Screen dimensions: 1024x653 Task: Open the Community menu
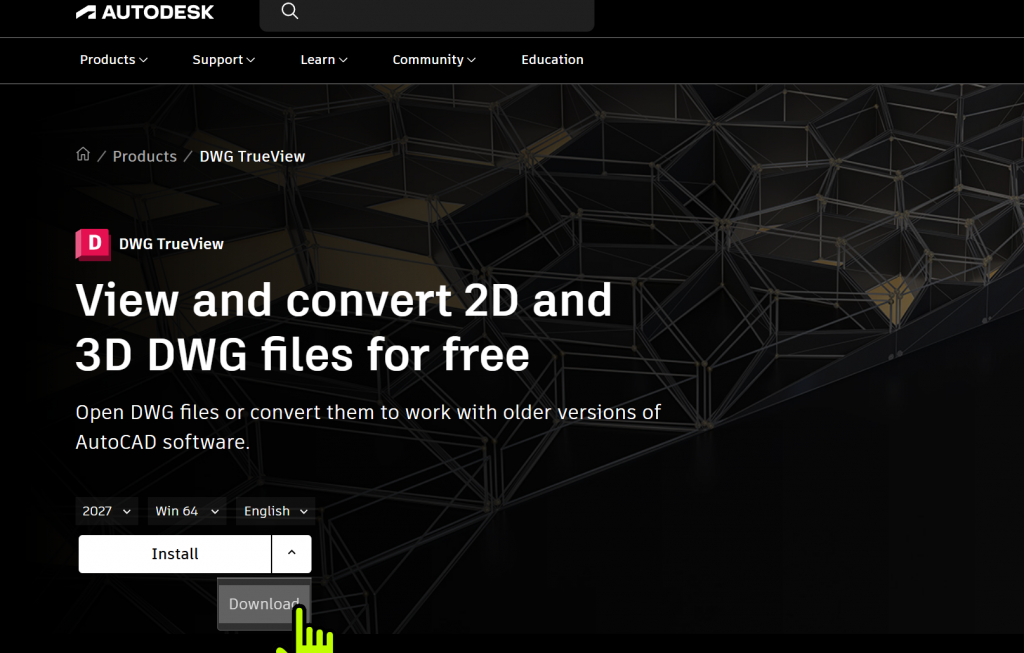434,59
